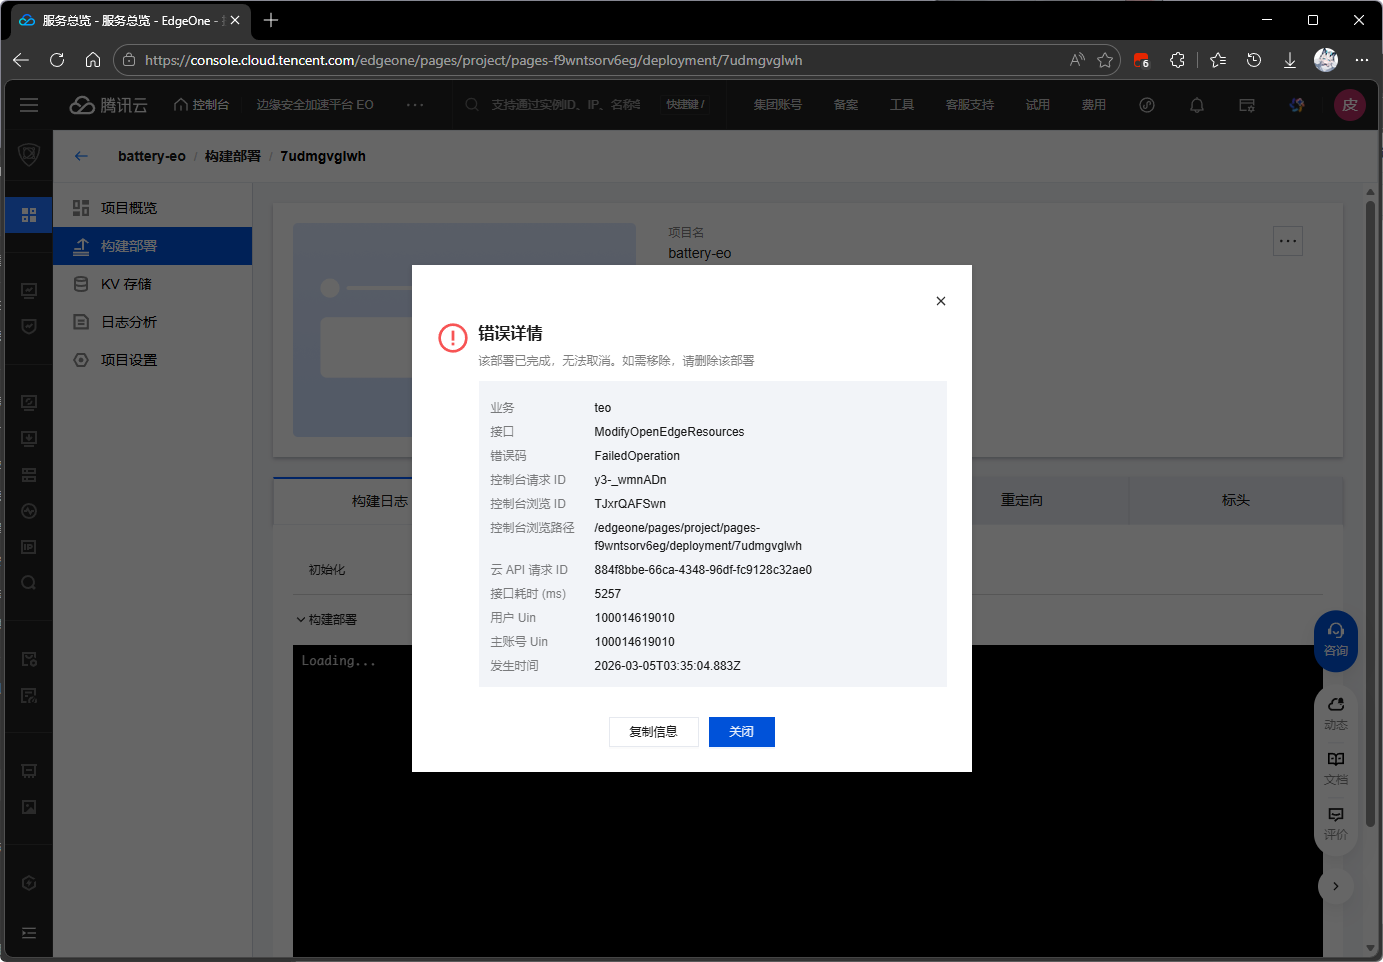Click the hamburger menu icon at top-left
Viewport: 1383px width, 962px height.
(28, 104)
